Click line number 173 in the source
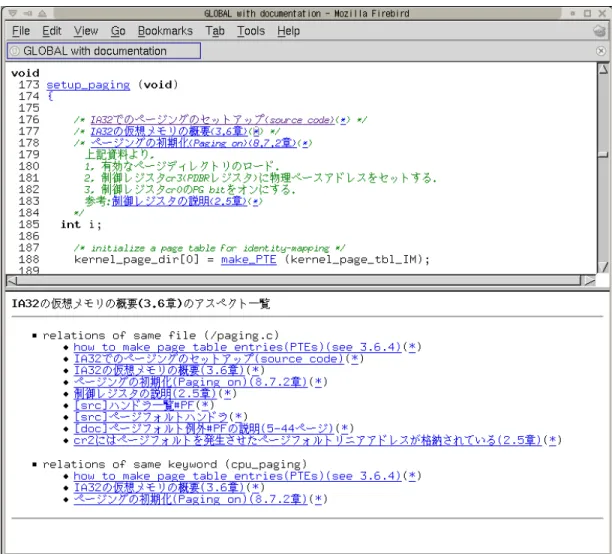Image resolution: width=612 pixels, height=554 pixels. click(29, 85)
